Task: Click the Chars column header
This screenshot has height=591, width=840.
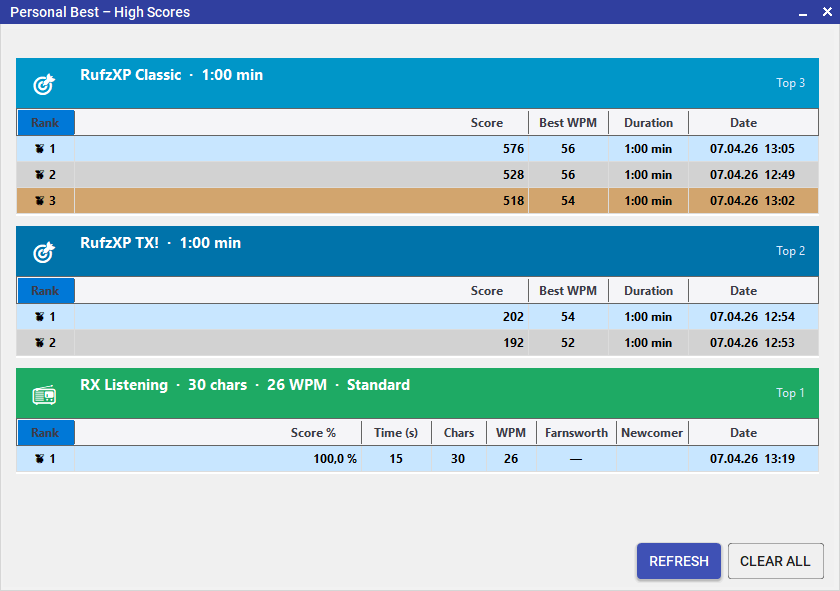Action: [x=459, y=432]
